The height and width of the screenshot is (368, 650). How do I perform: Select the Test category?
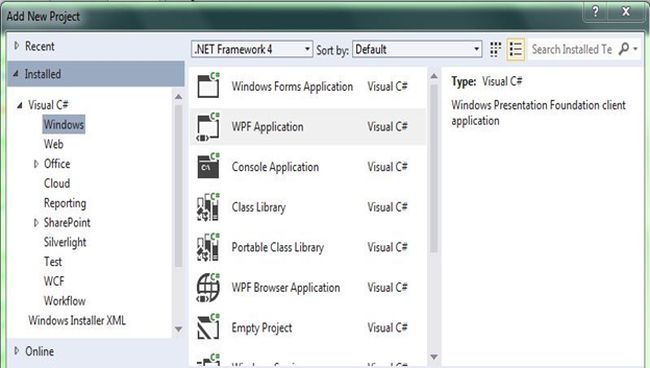pos(53,261)
